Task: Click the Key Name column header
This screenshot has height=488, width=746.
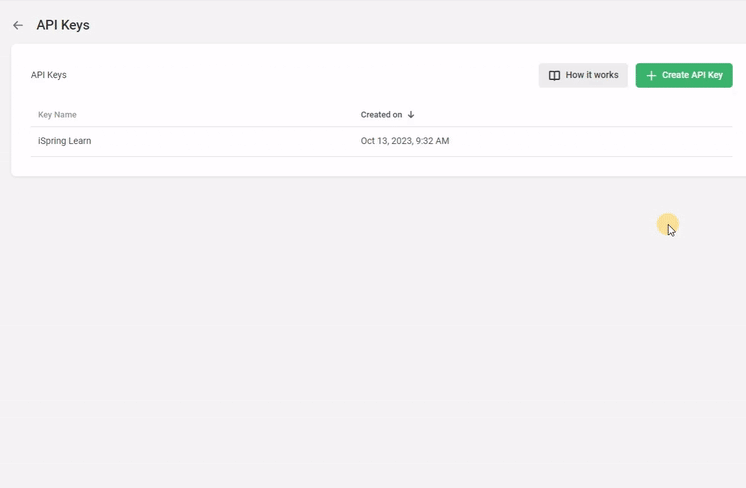Action: [57, 115]
